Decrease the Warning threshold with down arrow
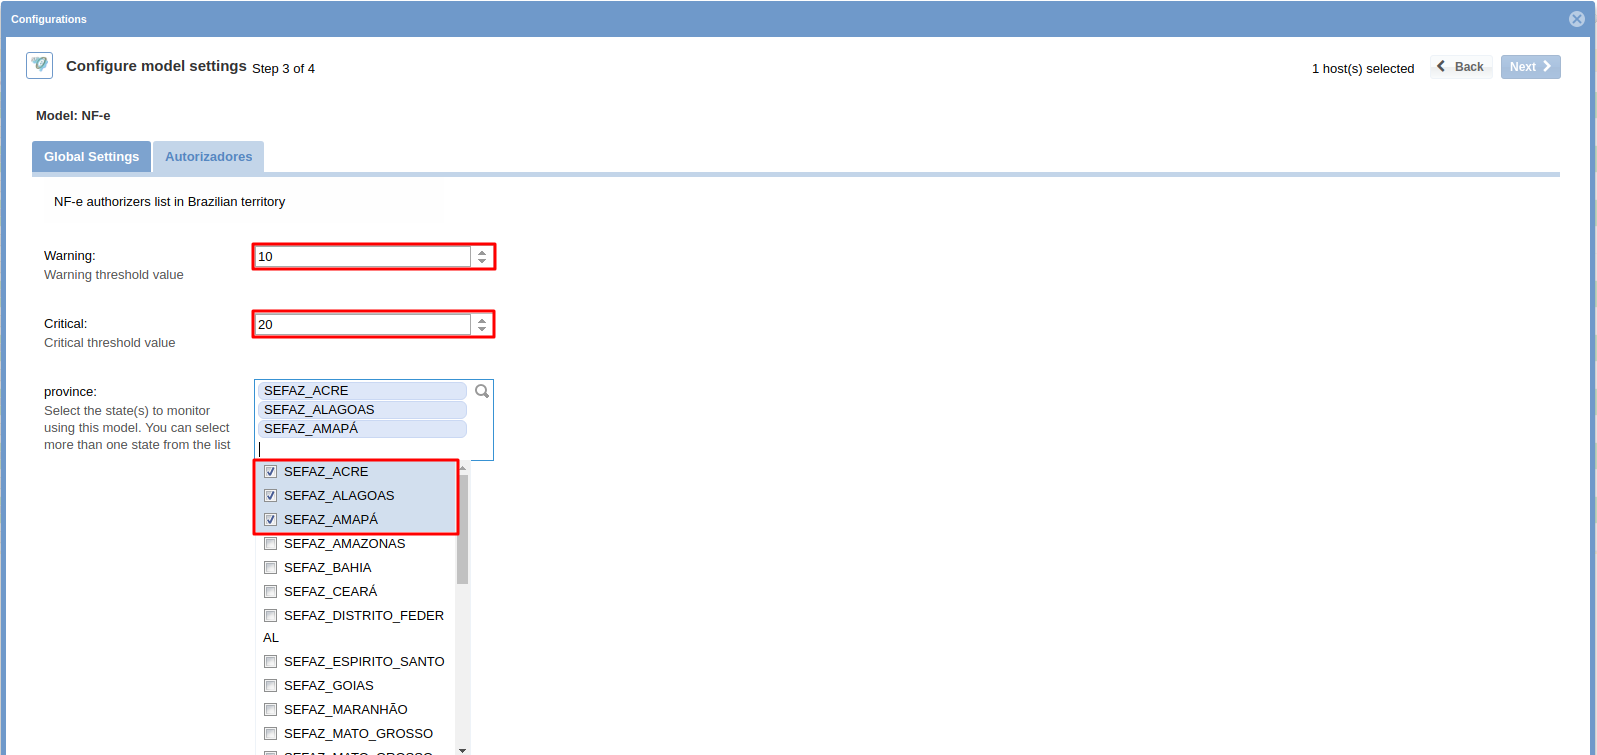This screenshot has height=755, width=1597. tap(482, 261)
